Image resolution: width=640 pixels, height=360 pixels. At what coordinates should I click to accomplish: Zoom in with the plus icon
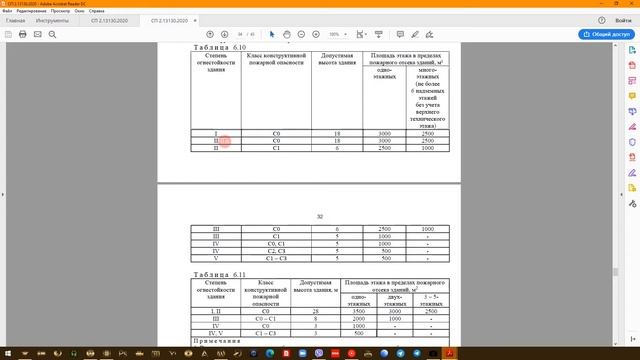(x=316, y=34)
